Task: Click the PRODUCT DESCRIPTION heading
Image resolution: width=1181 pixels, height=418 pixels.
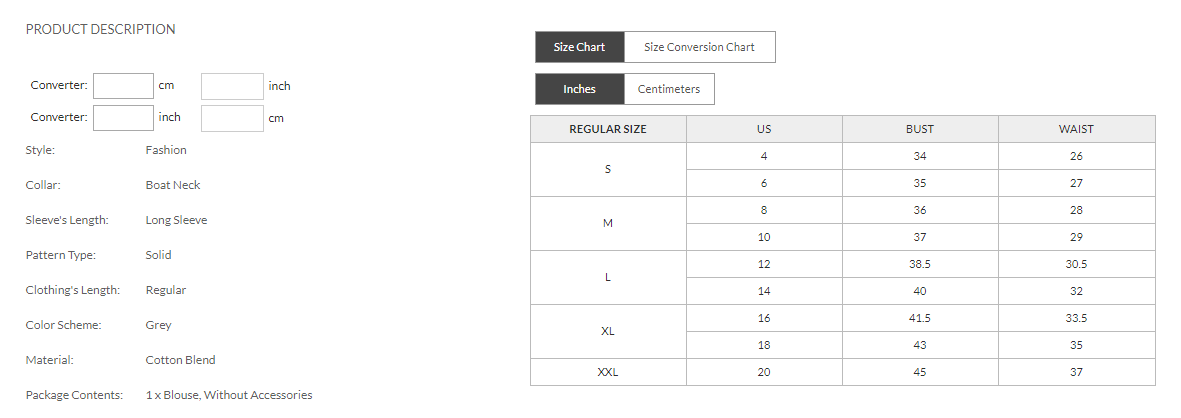Action: [100, 29]
